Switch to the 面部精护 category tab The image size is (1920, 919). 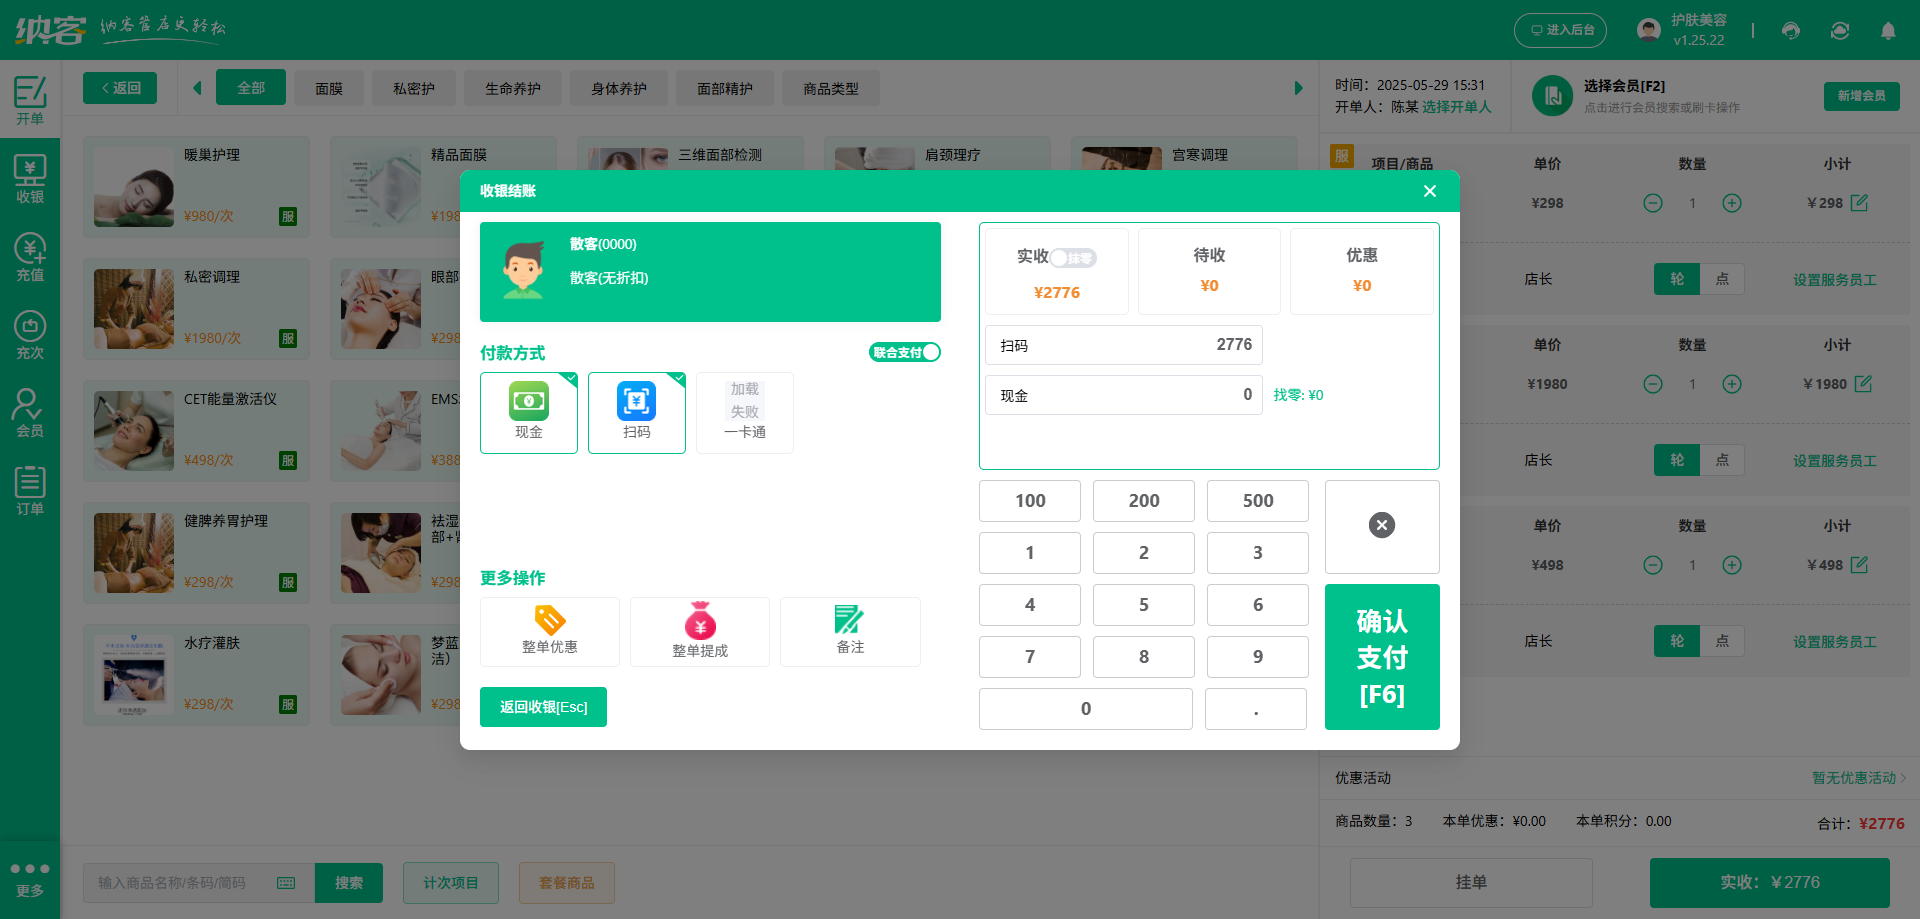(x=725, y=88)
